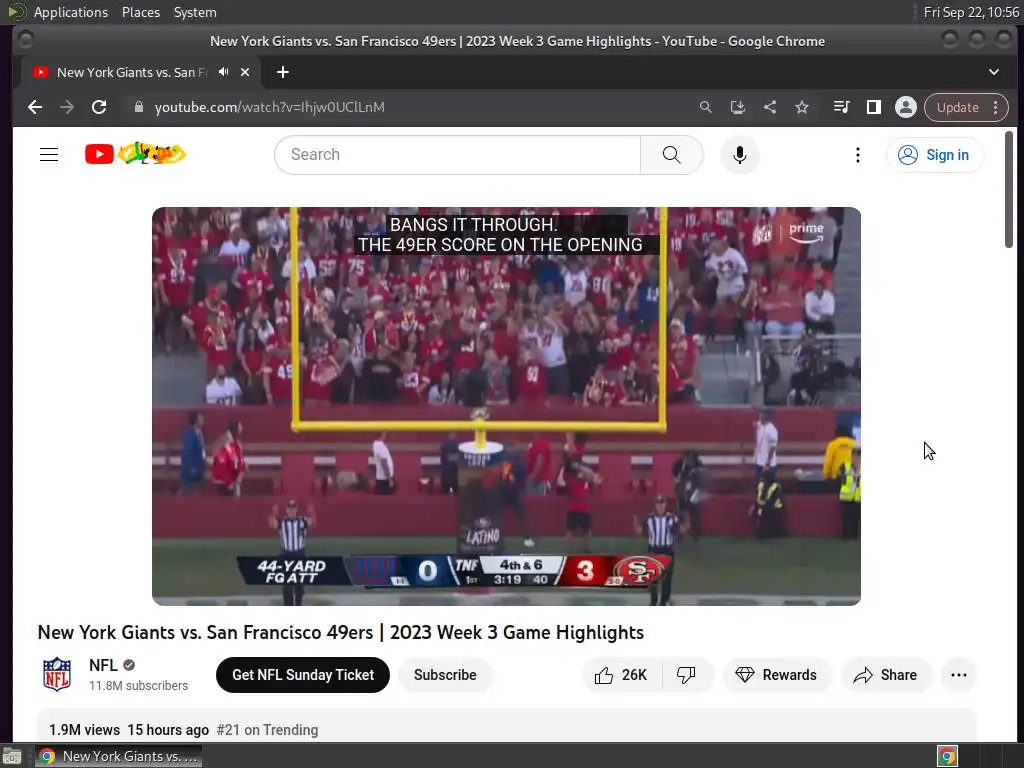The image size is (1024, 768).
Task: Go forward with the browser forward arrow
Action: pyautogui.click(x=67, y=107)
